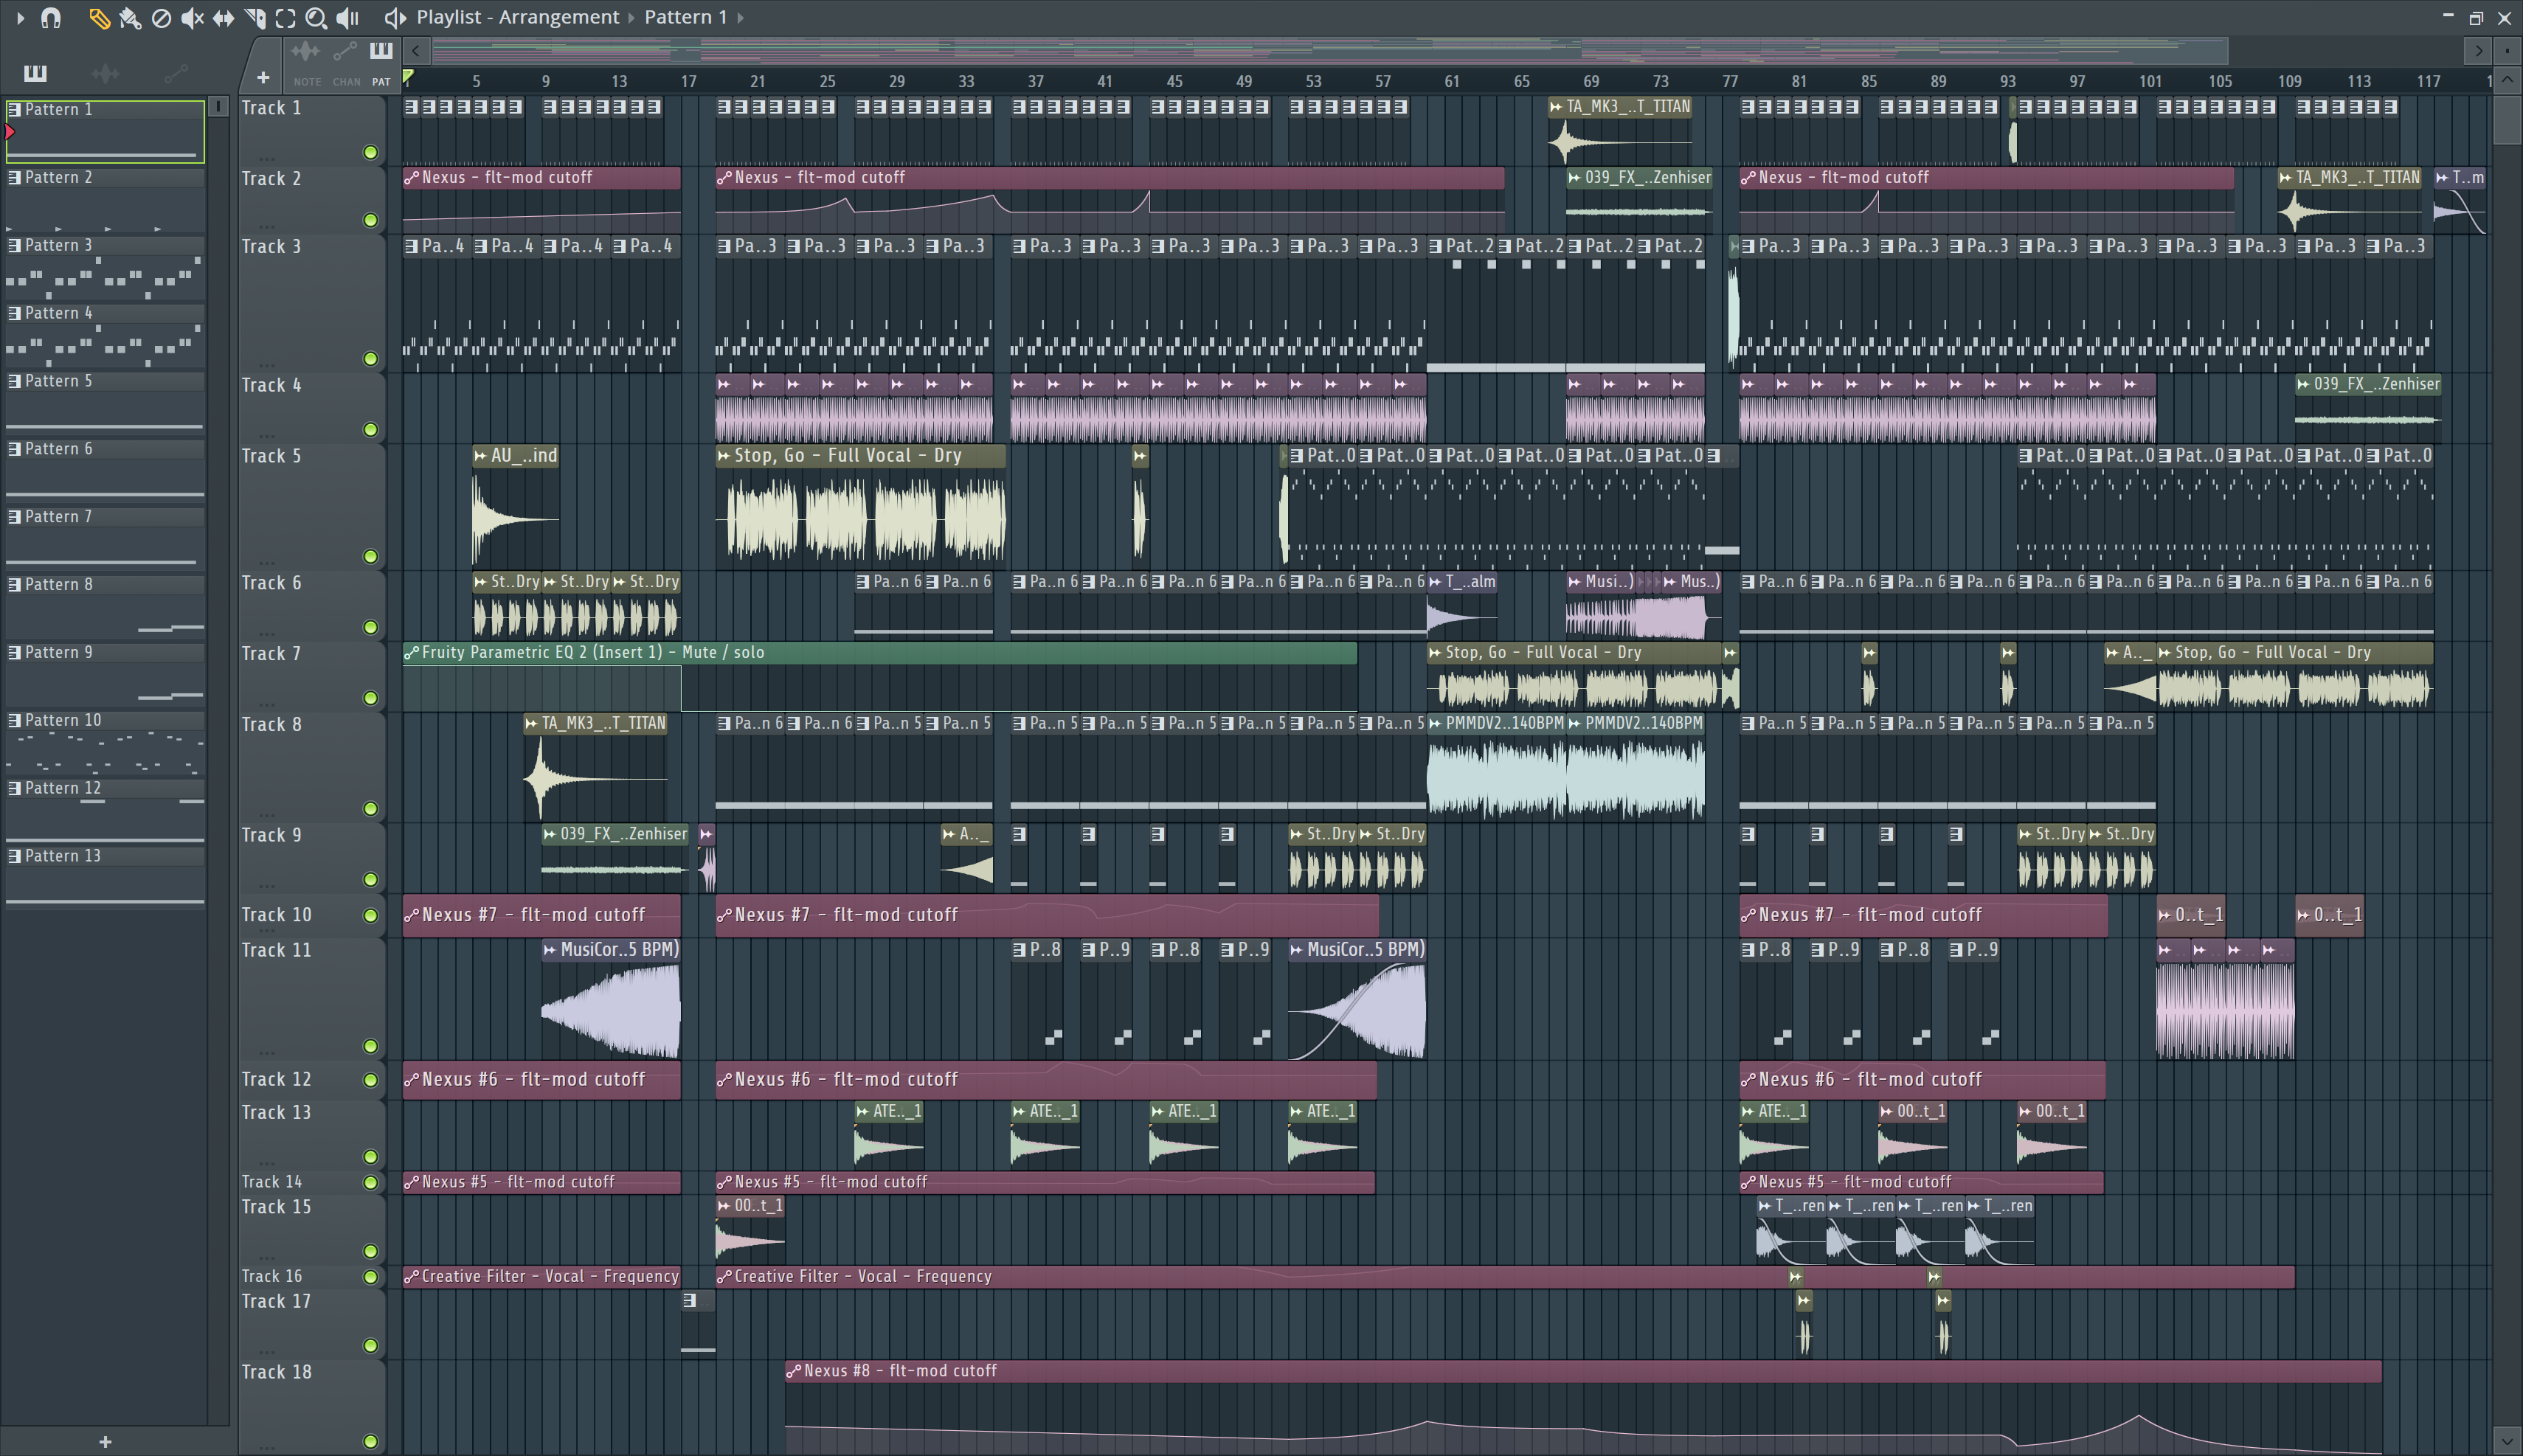This screenshot has height=1456, width=2523.
Task: Expand the Pattern 1 breadcrumb arrow
Action: [740, 17]
